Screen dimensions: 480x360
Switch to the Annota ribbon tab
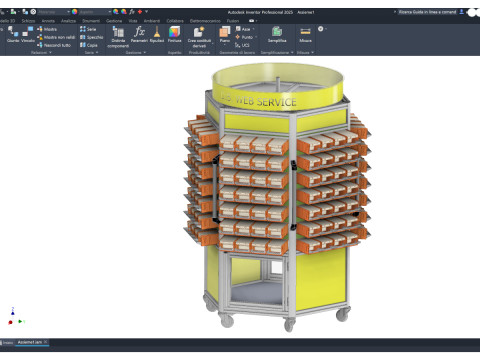[48, 21]
